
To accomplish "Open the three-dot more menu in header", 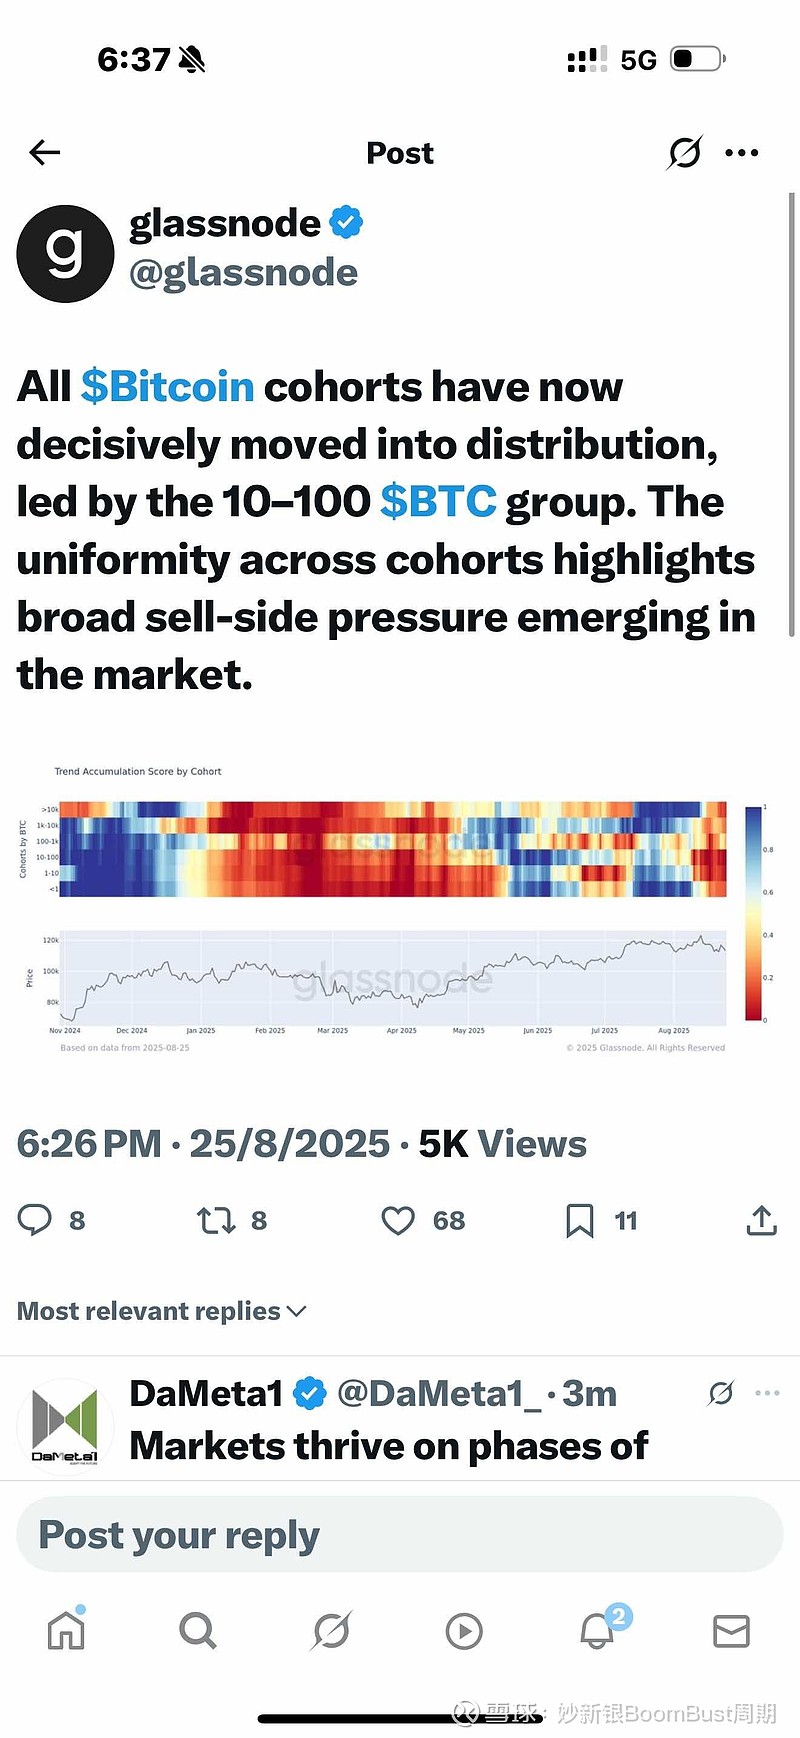I will (742, 153).
